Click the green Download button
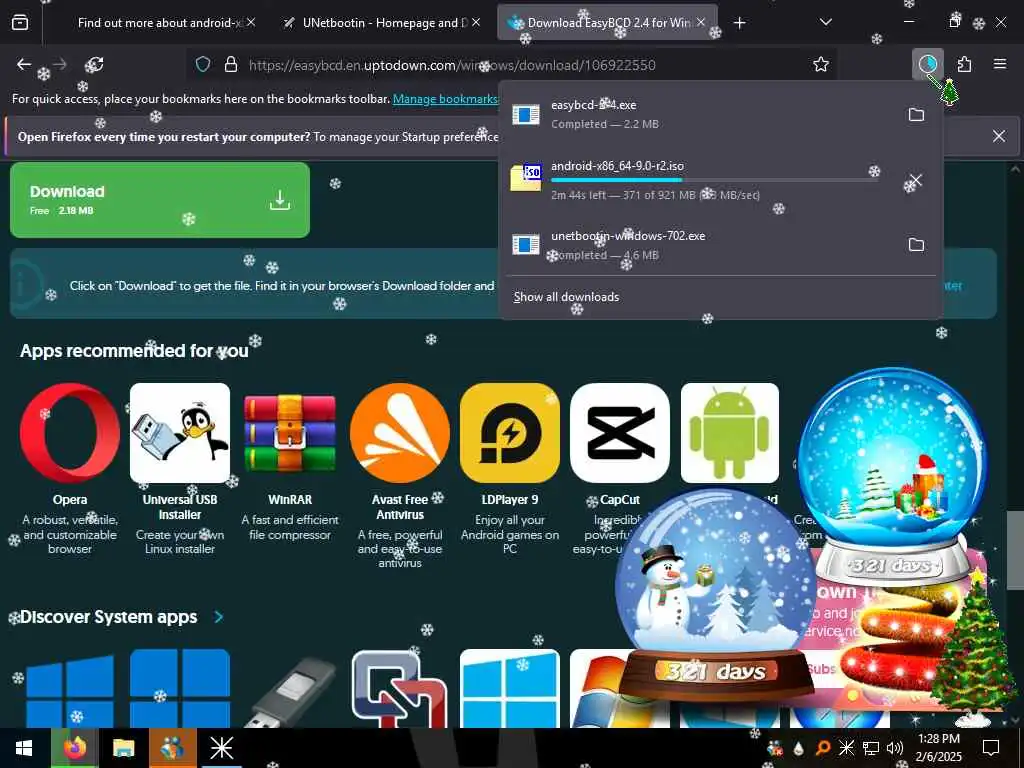The width and height of the screenshot is (1024, 768). [x=160, y=200]
